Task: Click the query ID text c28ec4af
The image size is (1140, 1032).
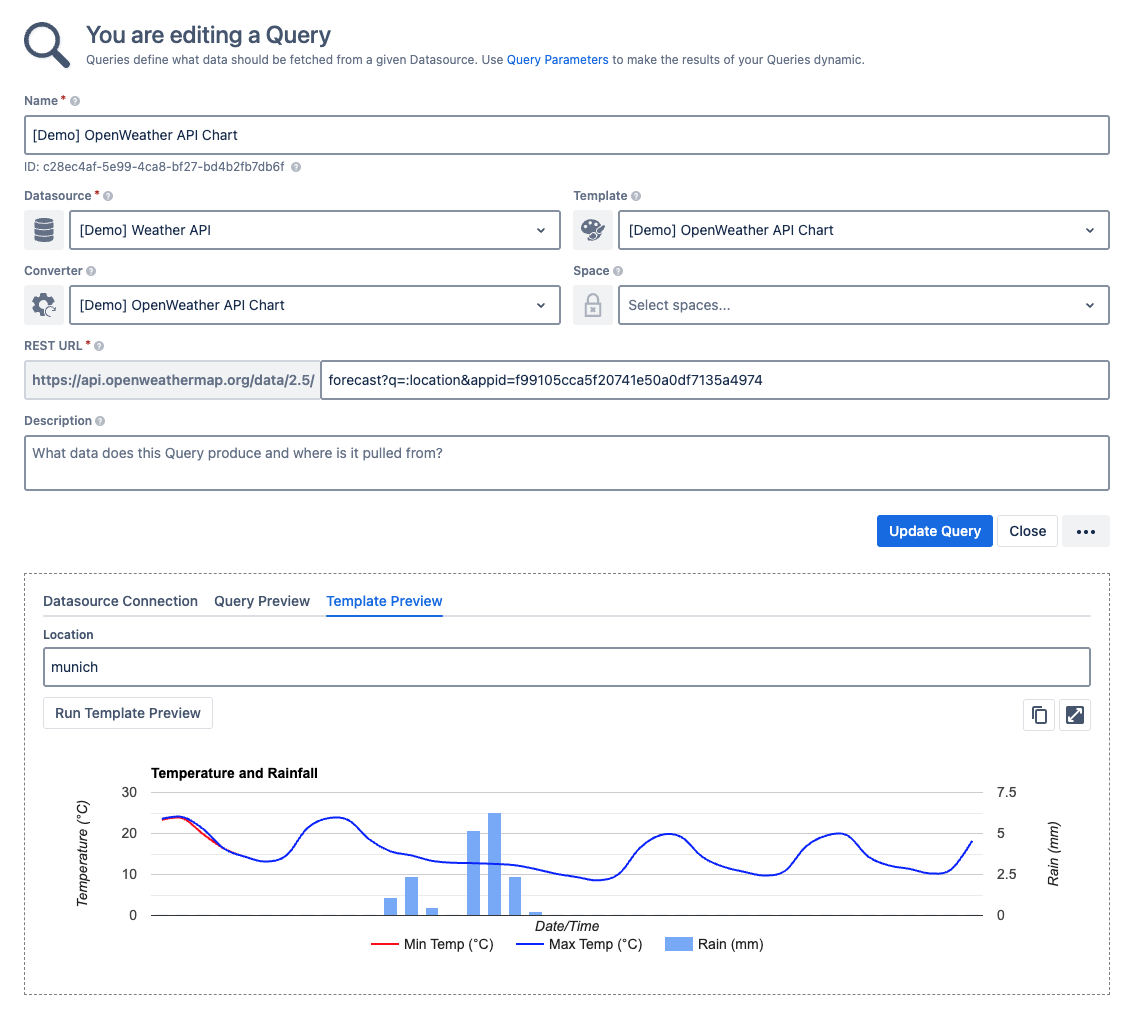Action: coord(154,167)
